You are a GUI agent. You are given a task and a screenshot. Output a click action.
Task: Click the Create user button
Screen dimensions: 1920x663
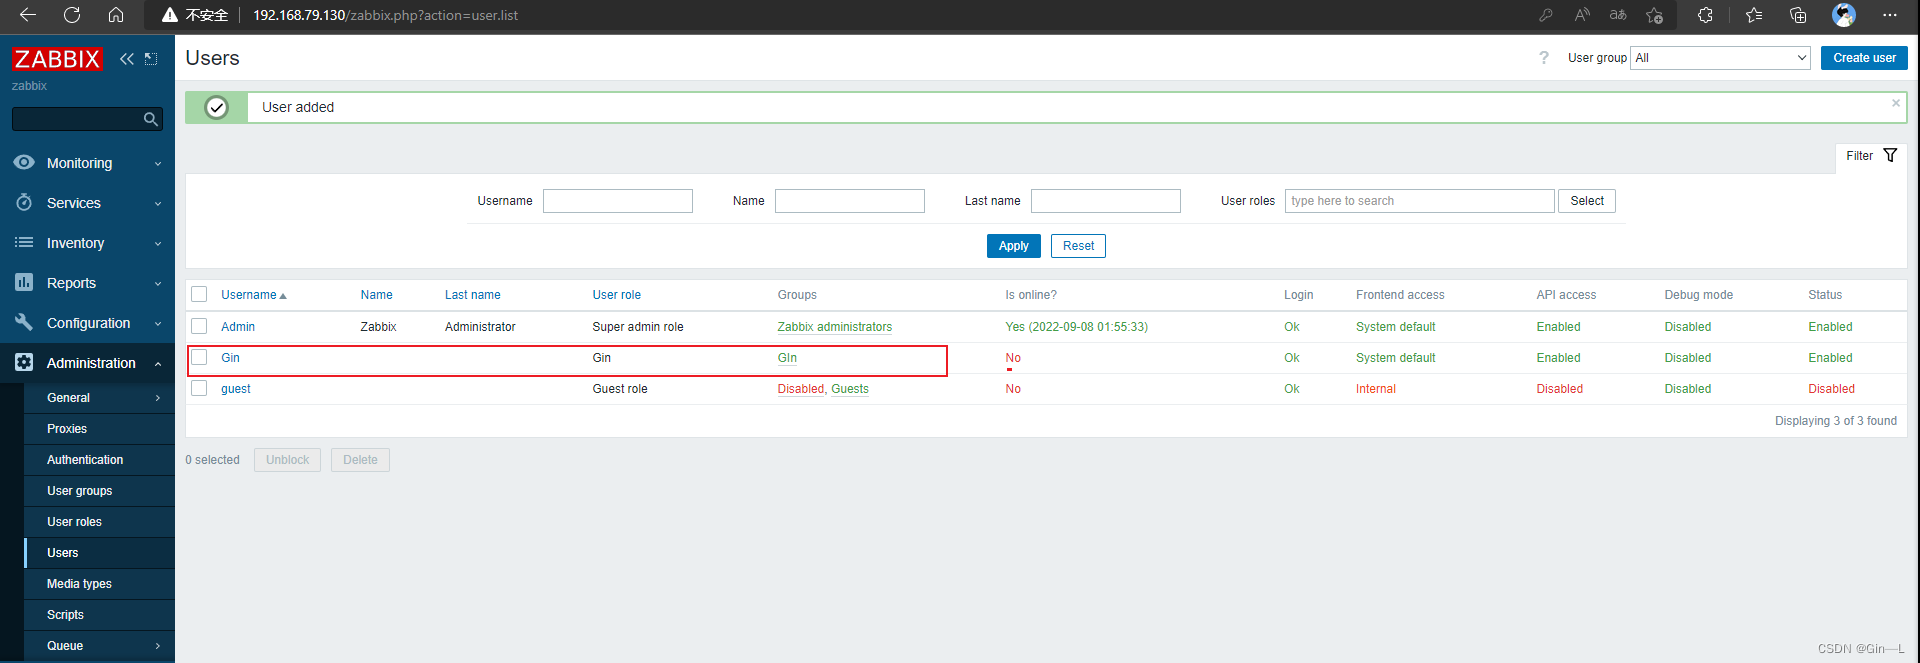coord(1864,58)
